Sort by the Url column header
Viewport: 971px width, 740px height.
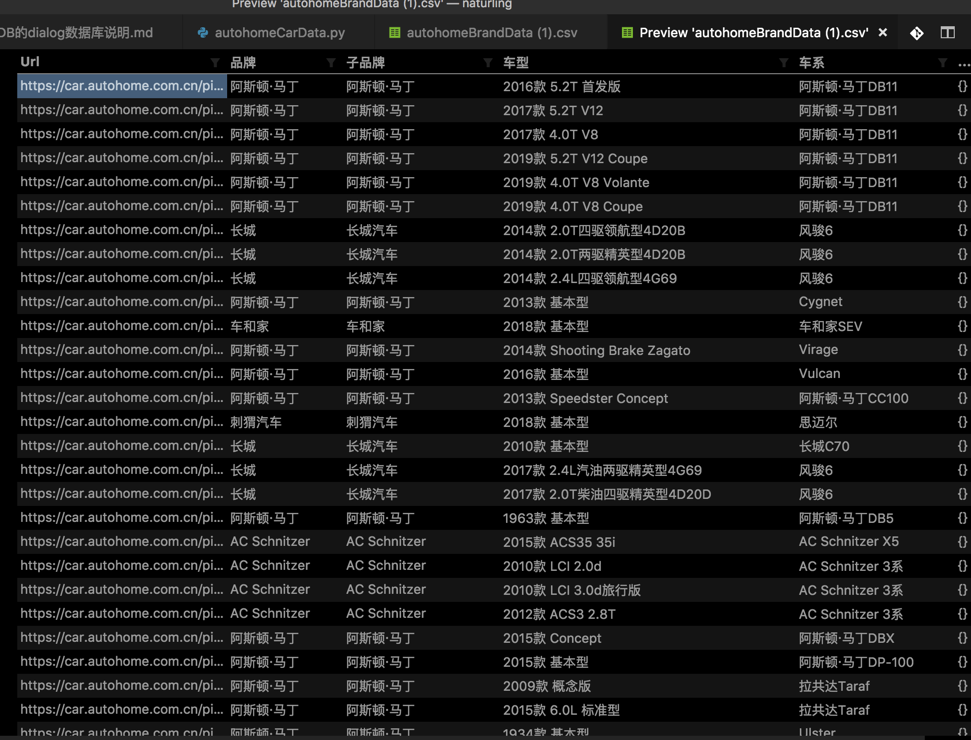click(30, 62)
